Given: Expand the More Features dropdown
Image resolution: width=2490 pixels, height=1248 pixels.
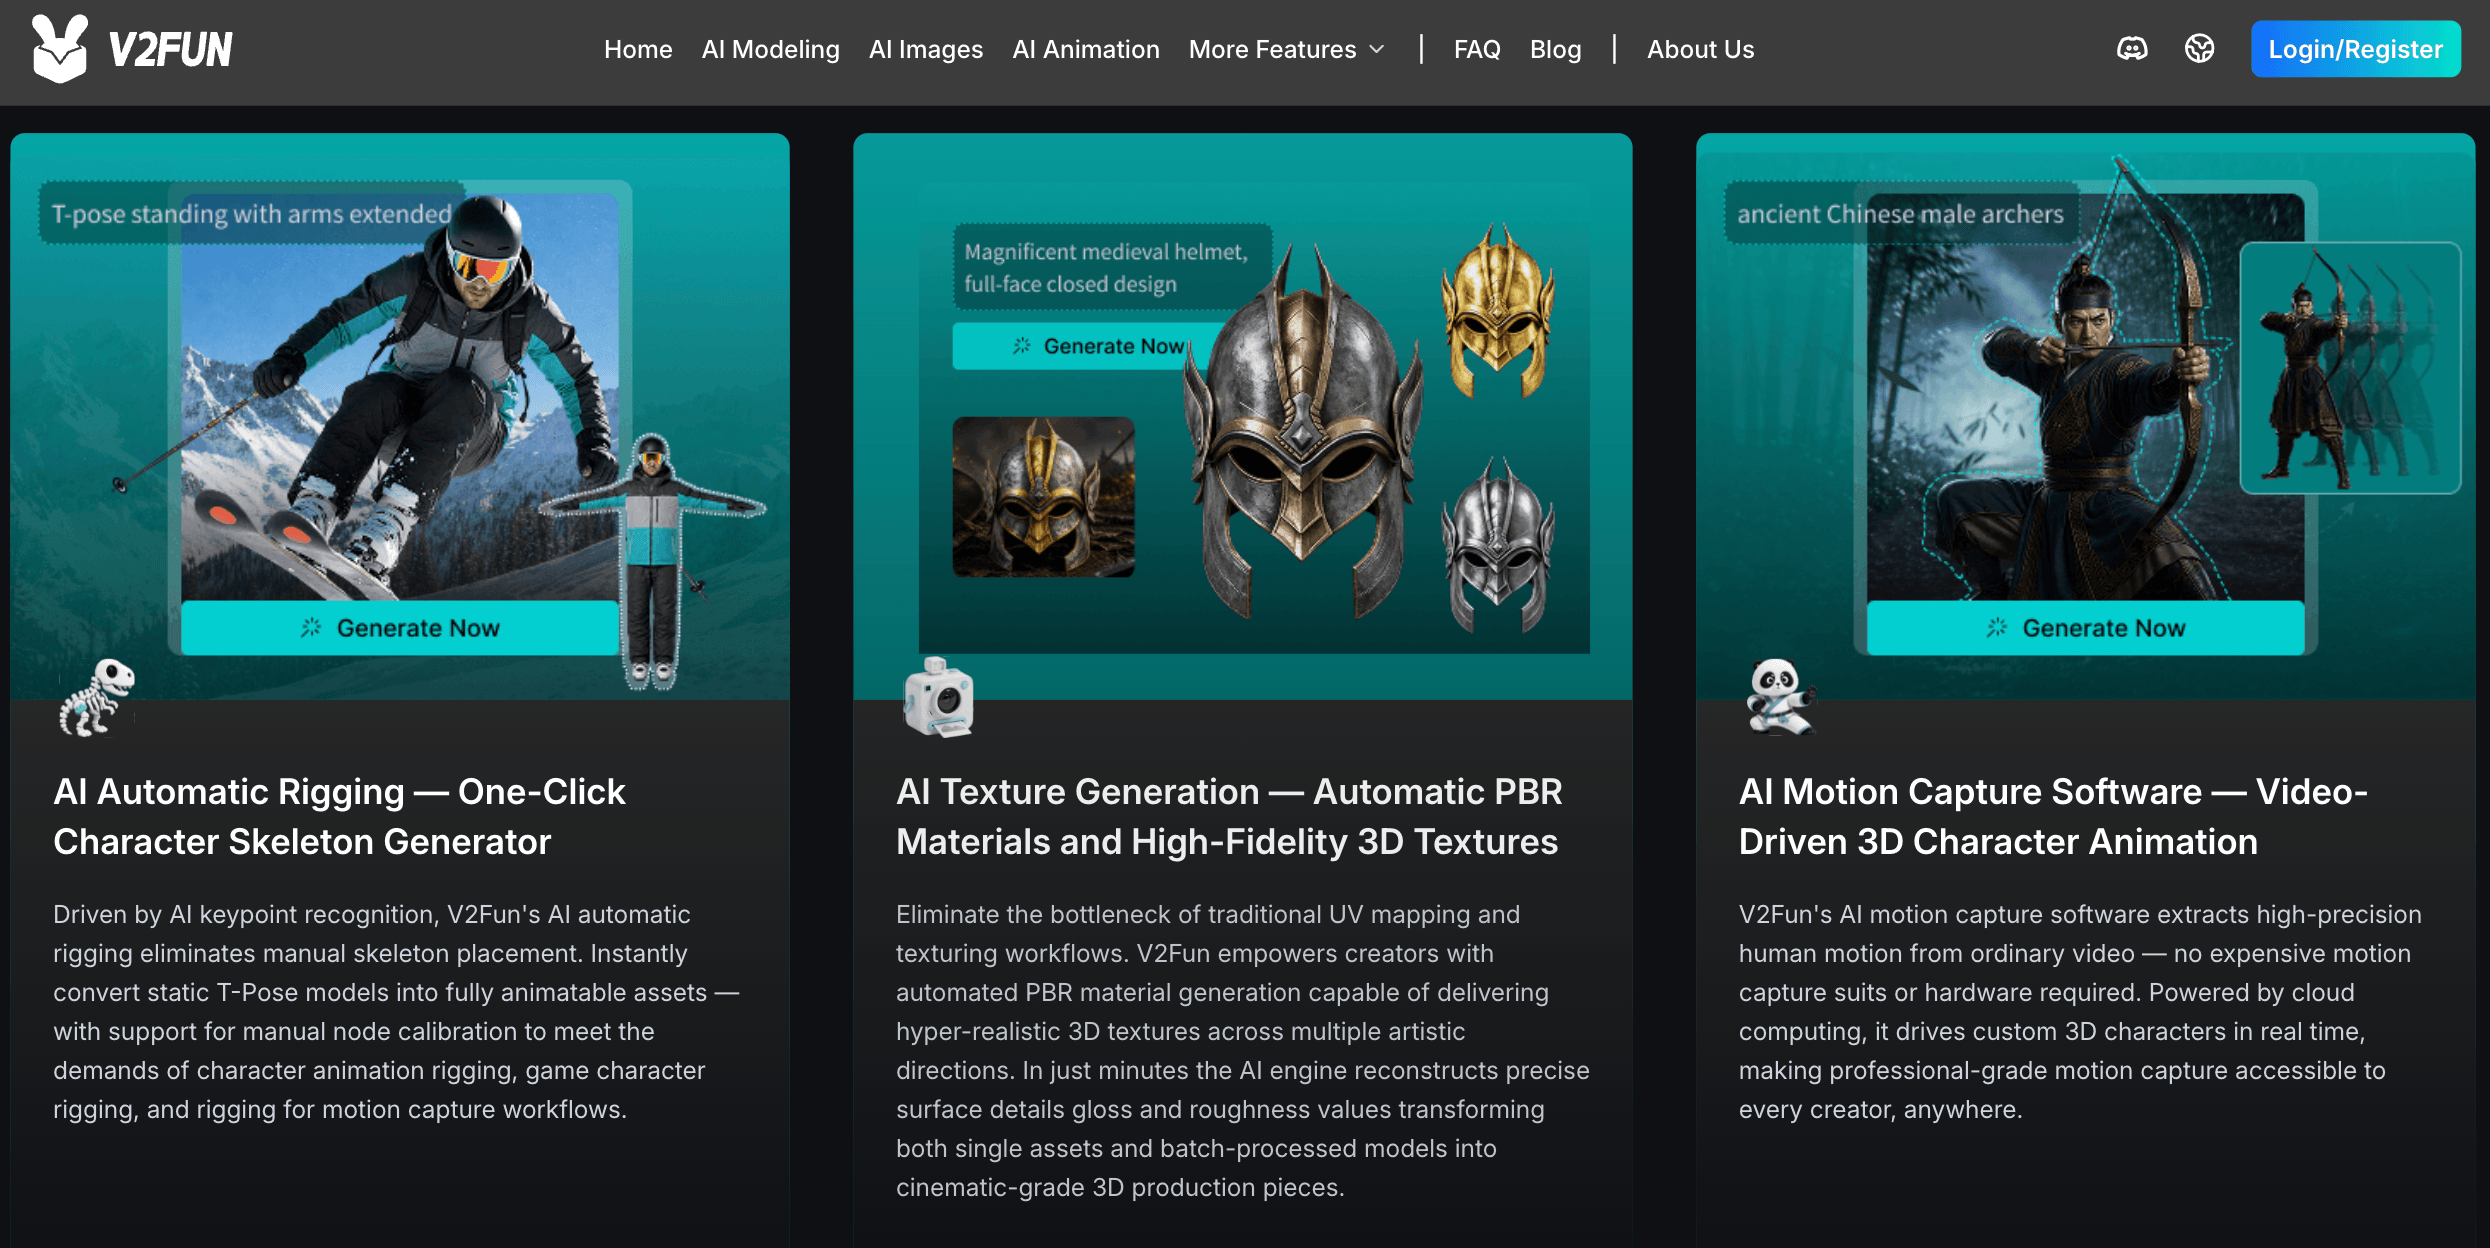Looking at the screenshot, I should pos(1286,49).
